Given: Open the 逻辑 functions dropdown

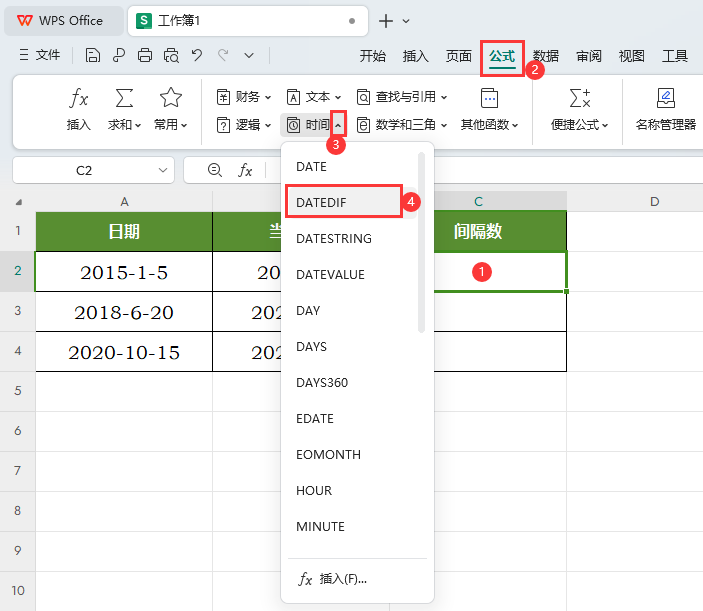Looking at the screenshot, I should (244, 125).
